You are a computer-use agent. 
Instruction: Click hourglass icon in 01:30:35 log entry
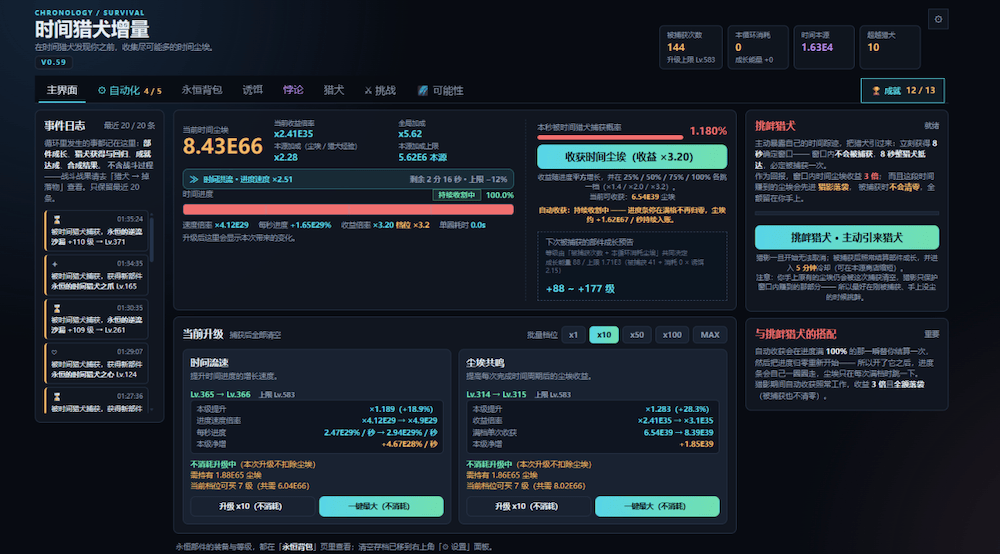(57, 308)
